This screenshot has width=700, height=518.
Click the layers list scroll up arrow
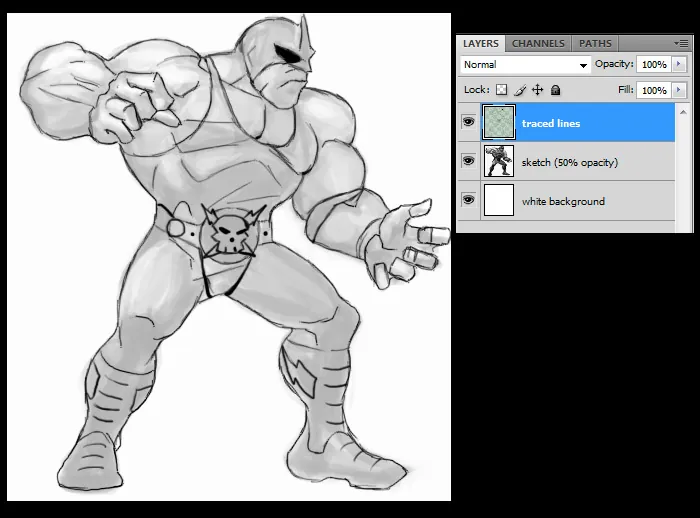pyautogui.click(x=683, y=112)
